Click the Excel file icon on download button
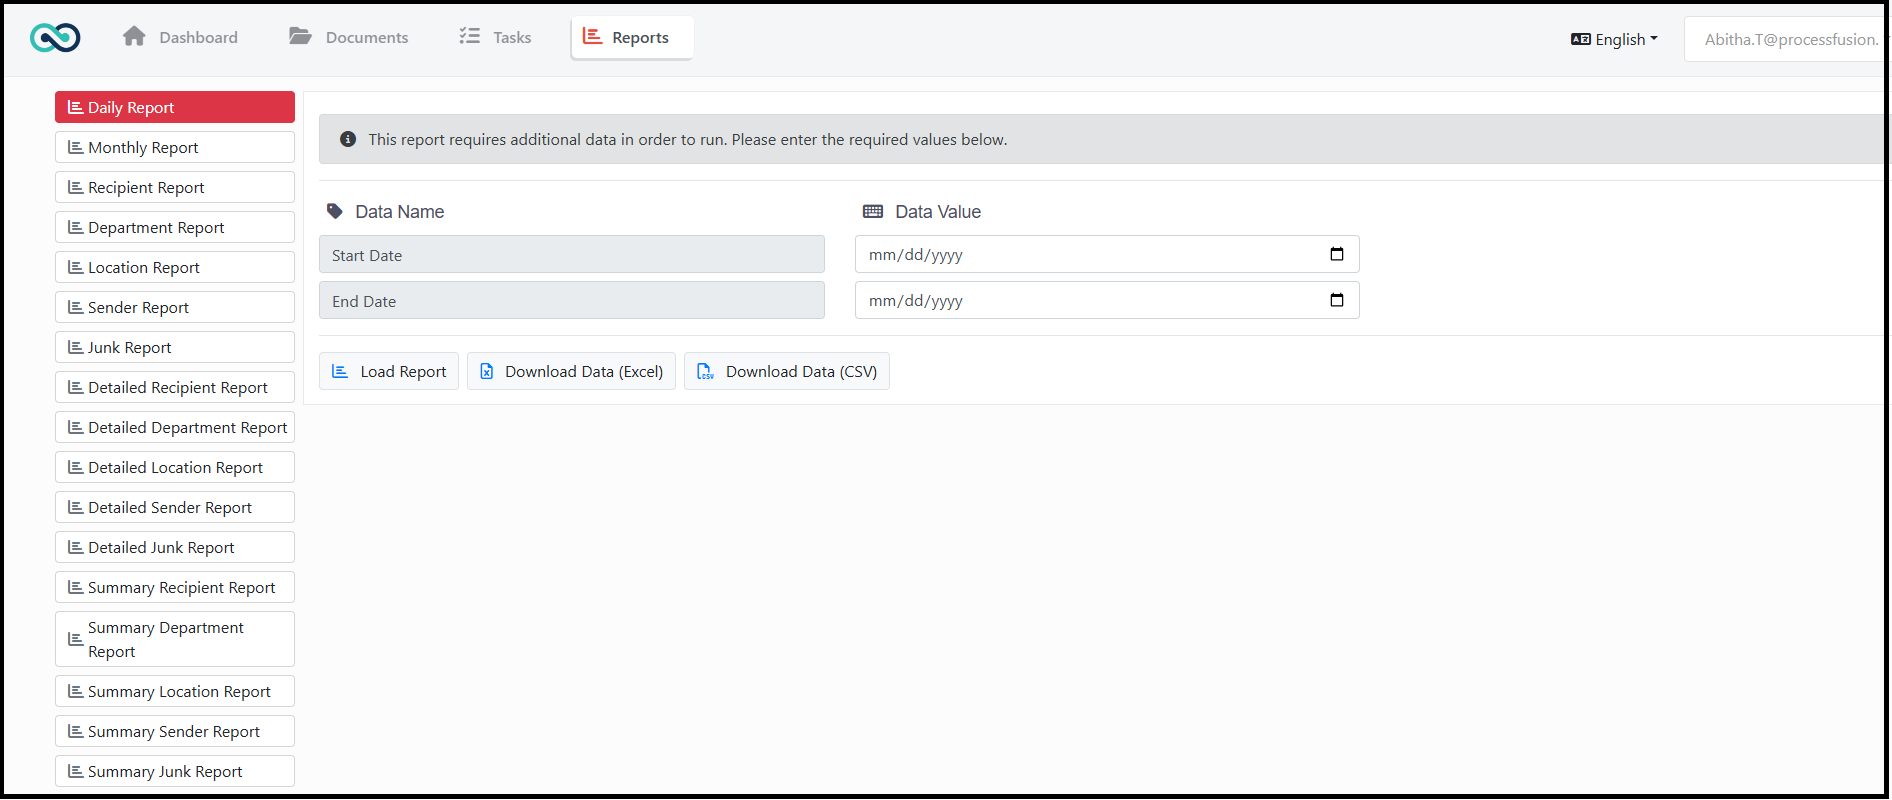Screen dimensions: 1892x800 [x=487, y=371]
